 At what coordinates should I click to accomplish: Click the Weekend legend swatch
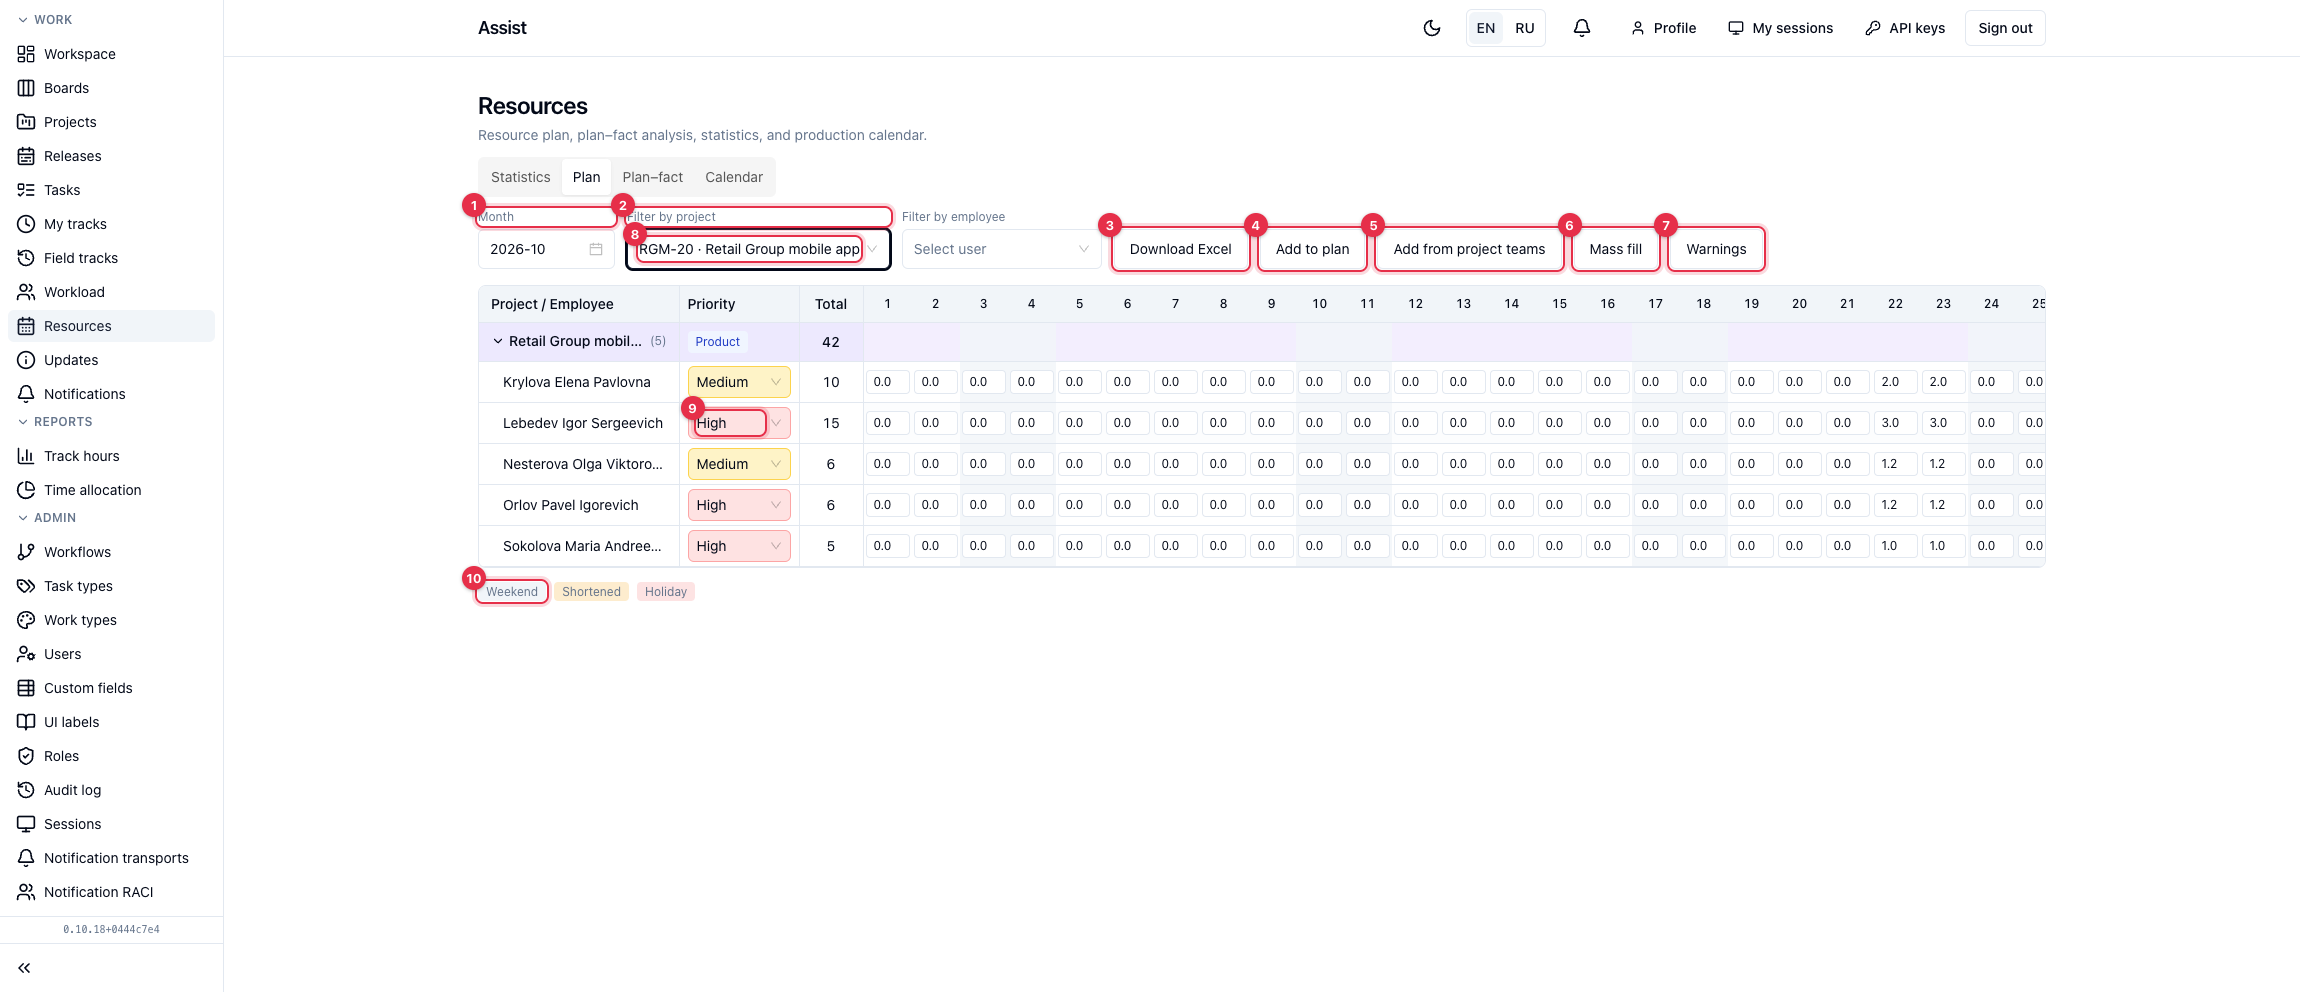click(512, 592)
